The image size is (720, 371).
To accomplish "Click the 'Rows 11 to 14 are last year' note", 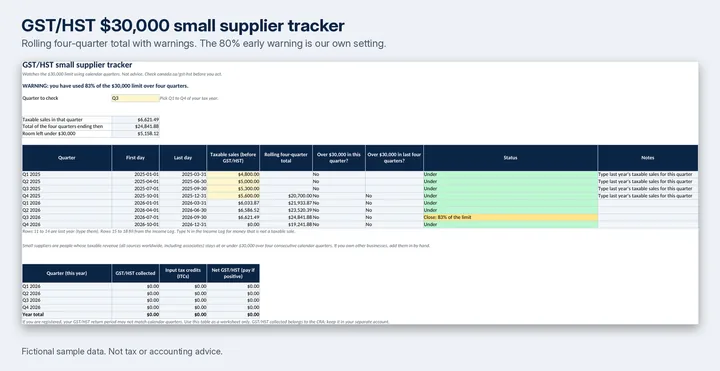I will tap(159, 231).
